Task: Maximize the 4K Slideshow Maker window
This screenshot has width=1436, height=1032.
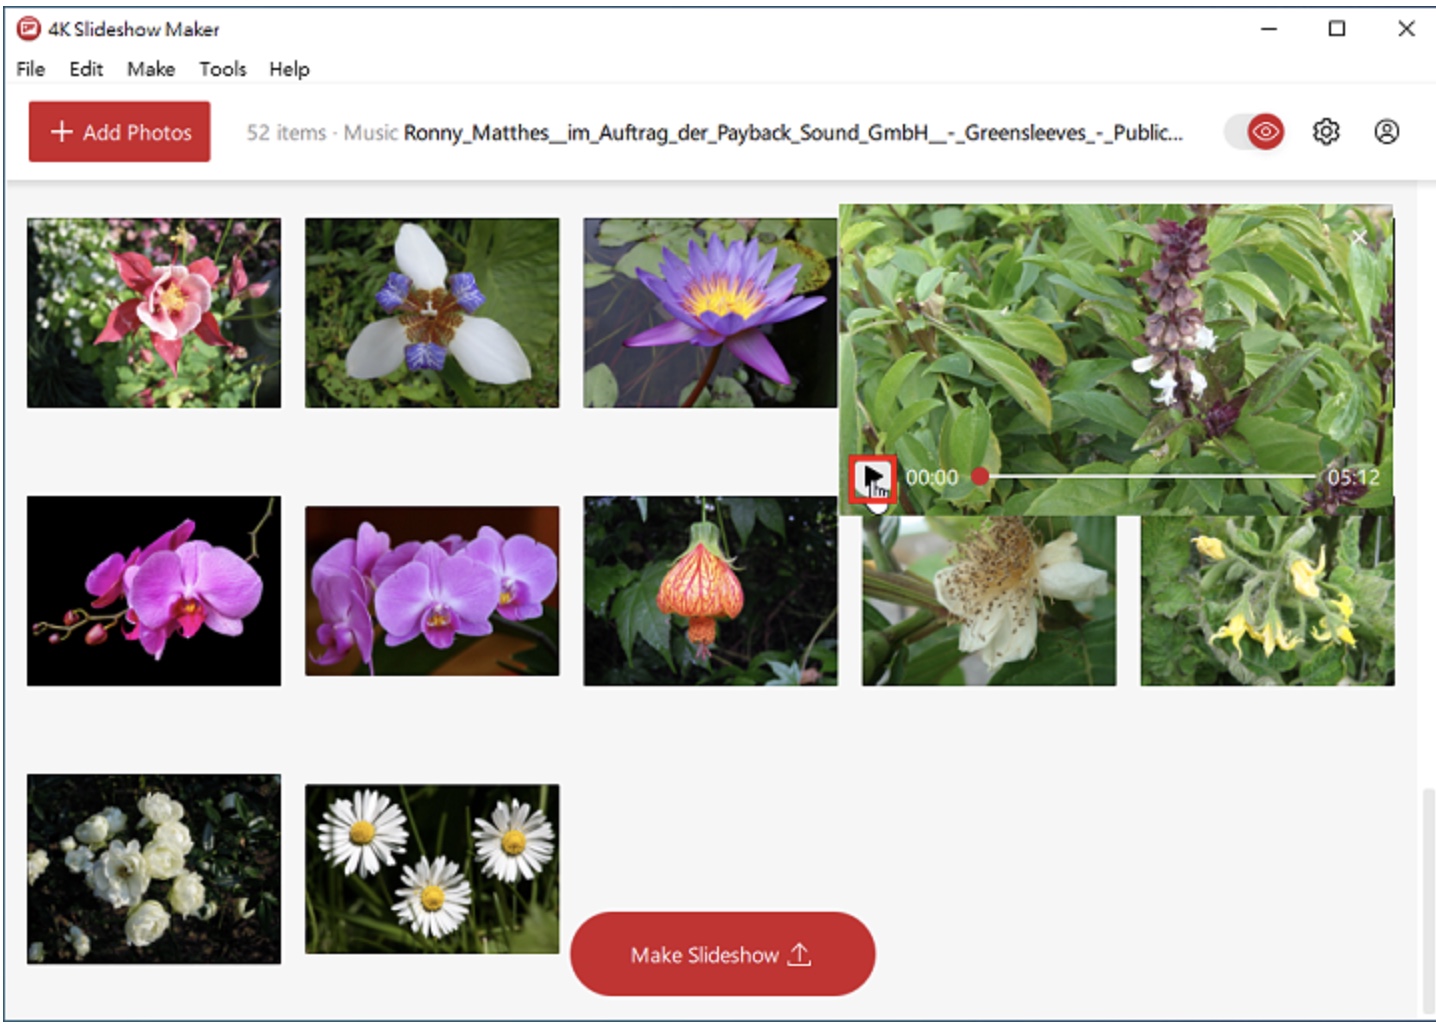Action: point(1337,29)
